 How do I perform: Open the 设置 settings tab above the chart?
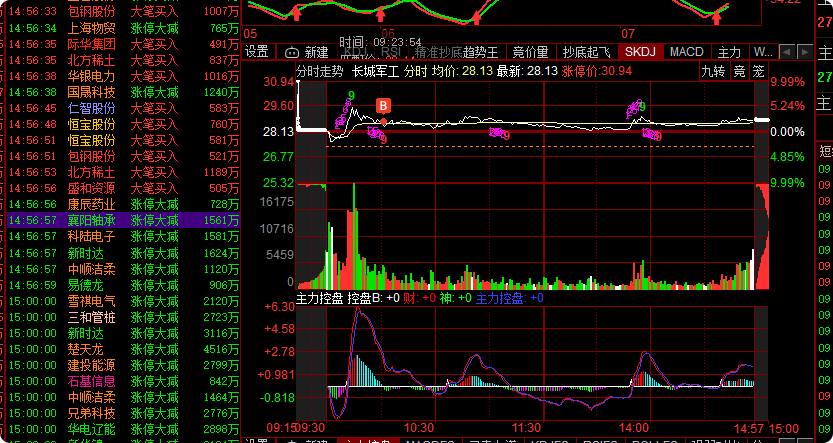click(259, 52)
